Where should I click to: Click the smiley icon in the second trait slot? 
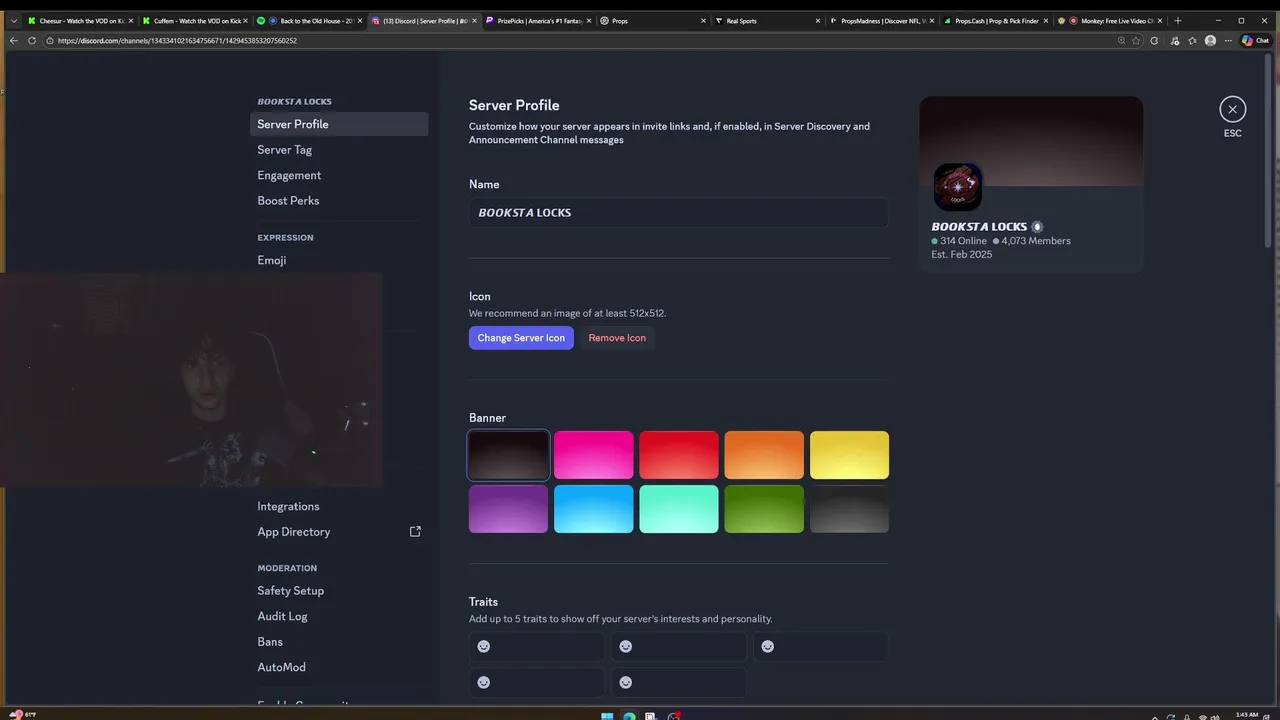click(x=626, y=647)
